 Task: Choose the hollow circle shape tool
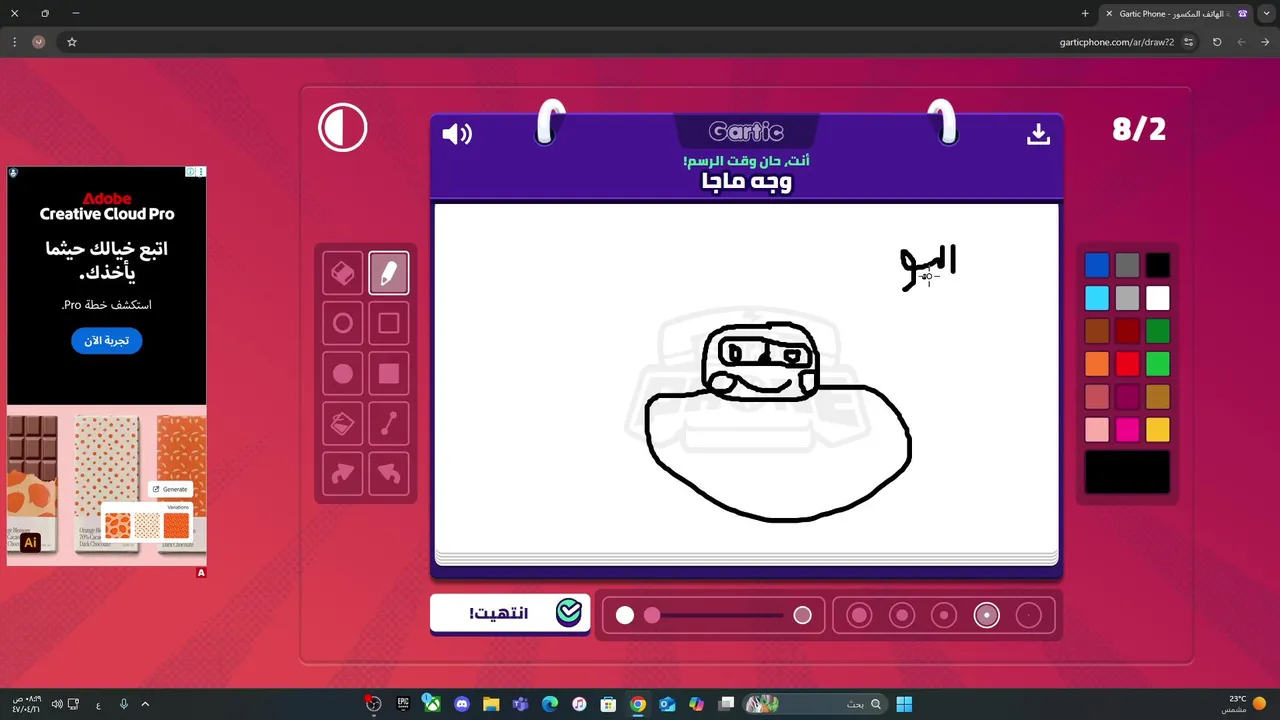[343, 324]
